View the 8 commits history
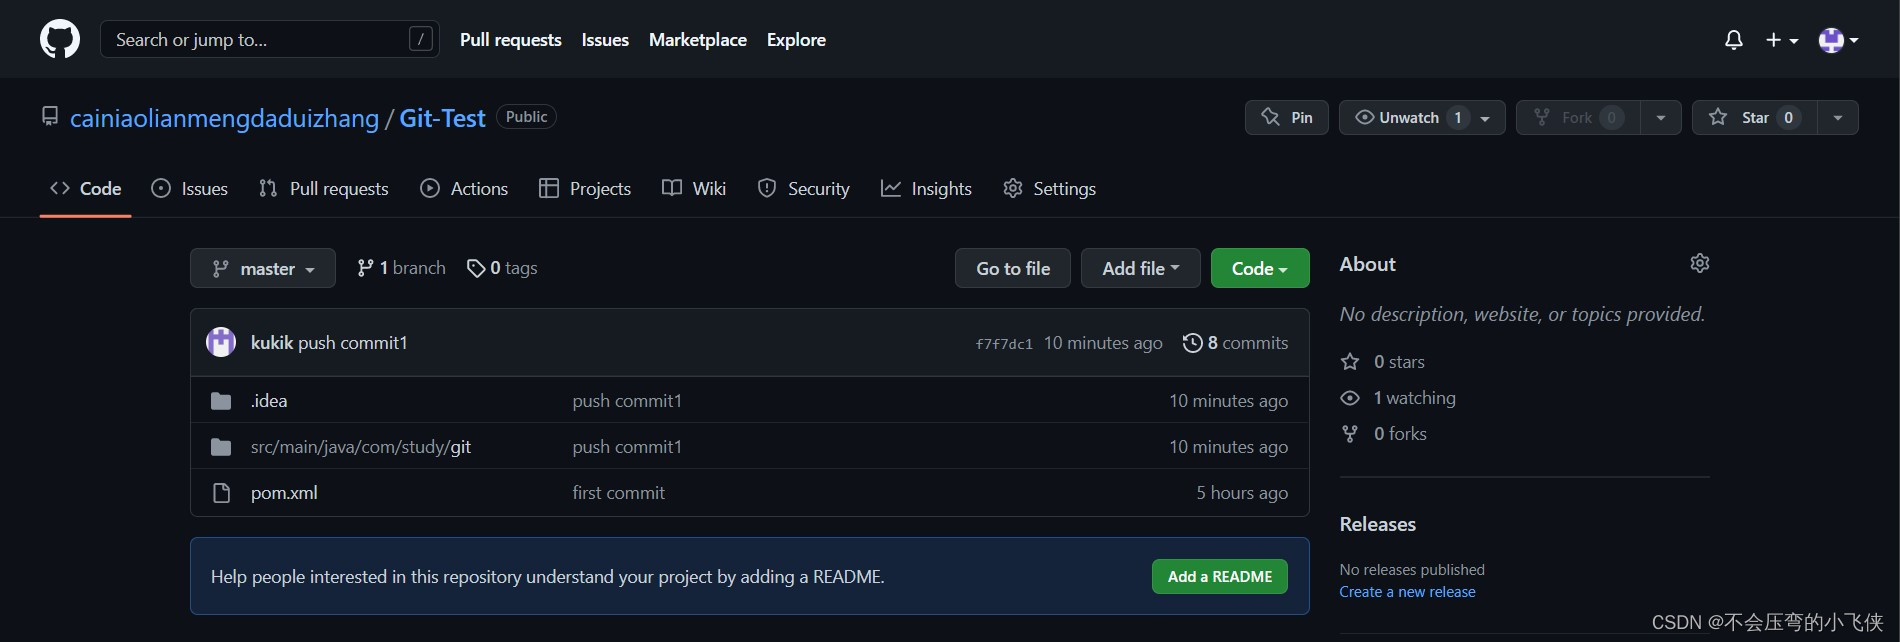This screenshot has width=1900, height=642. [1235, 343]
